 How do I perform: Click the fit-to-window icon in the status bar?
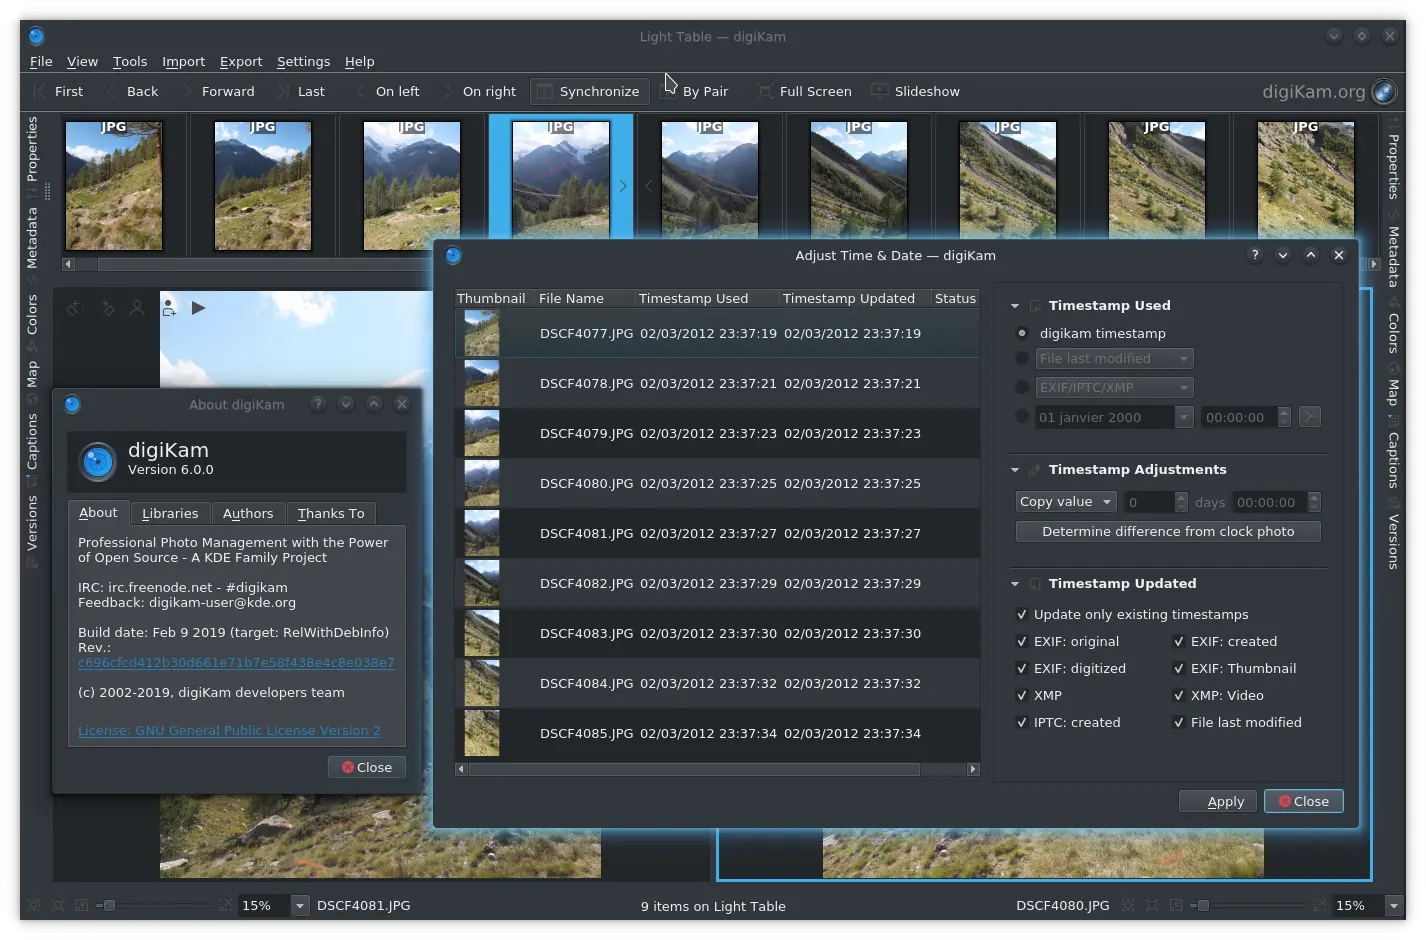(57, 905)
